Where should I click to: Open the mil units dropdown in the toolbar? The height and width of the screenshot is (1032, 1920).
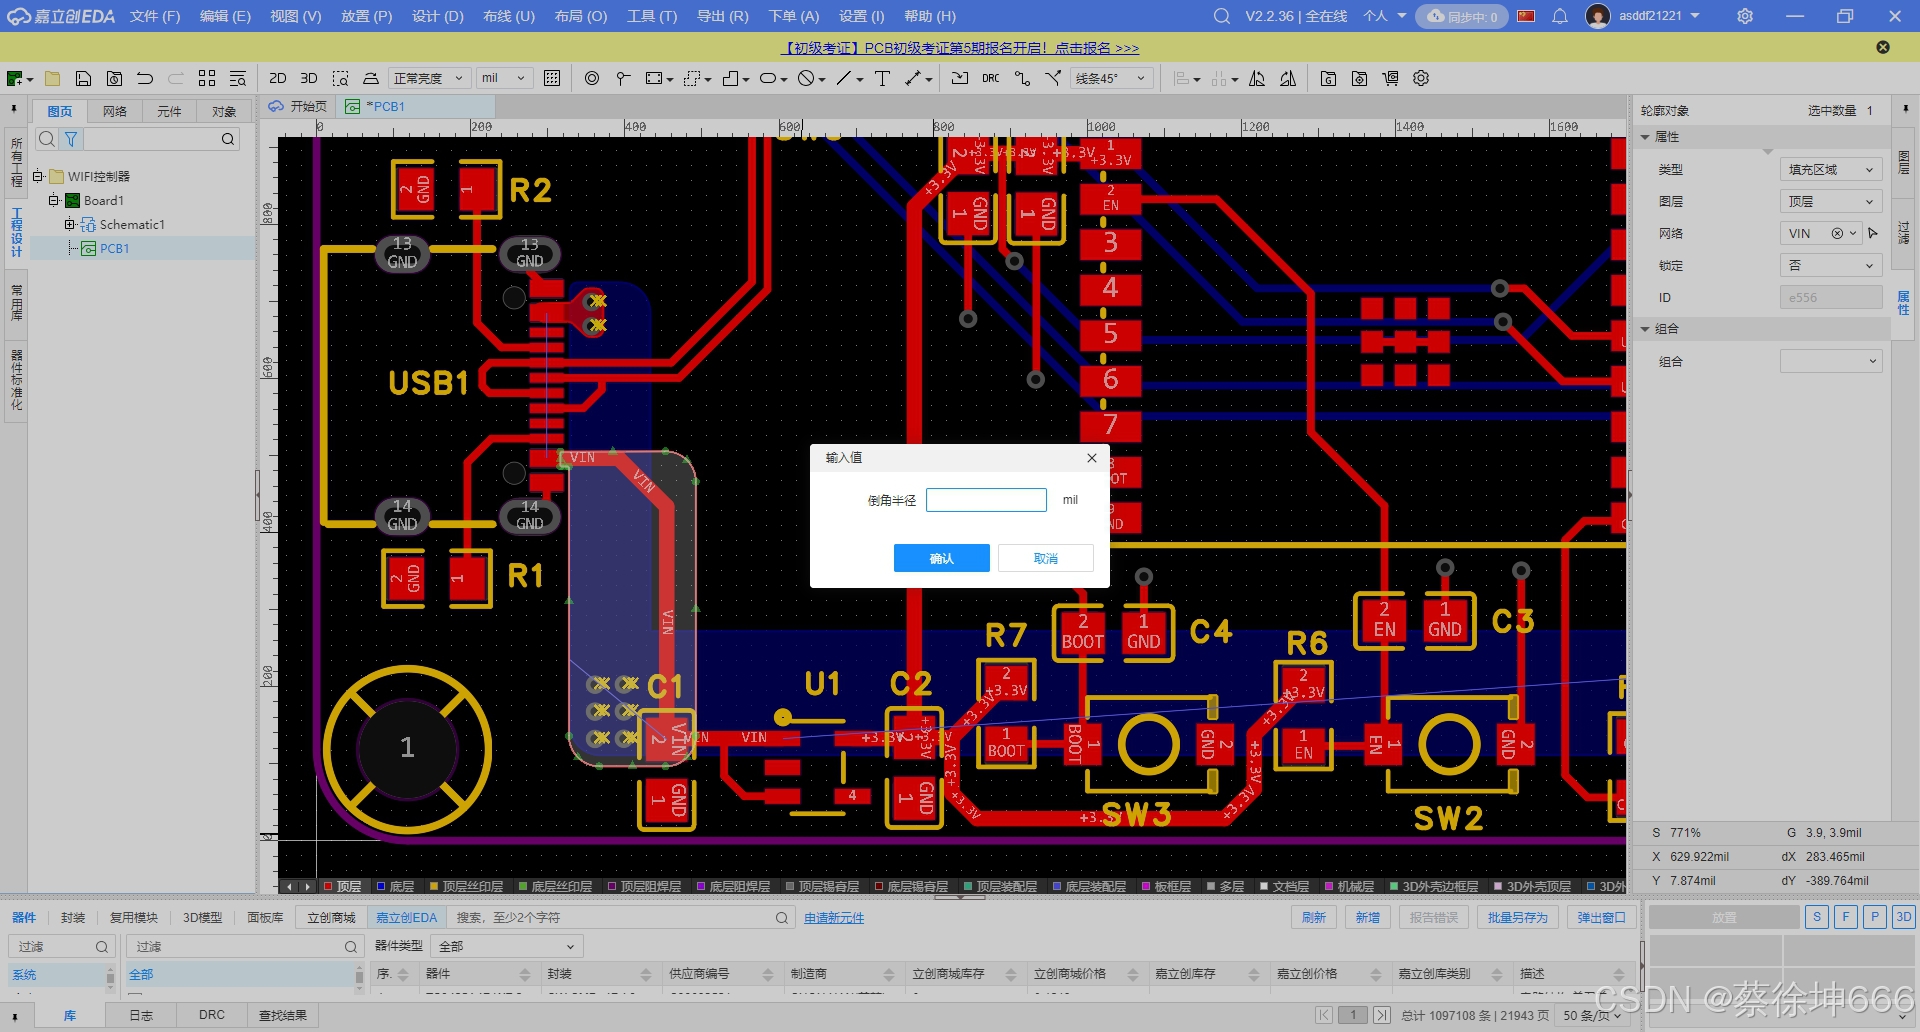click(504, 78)
